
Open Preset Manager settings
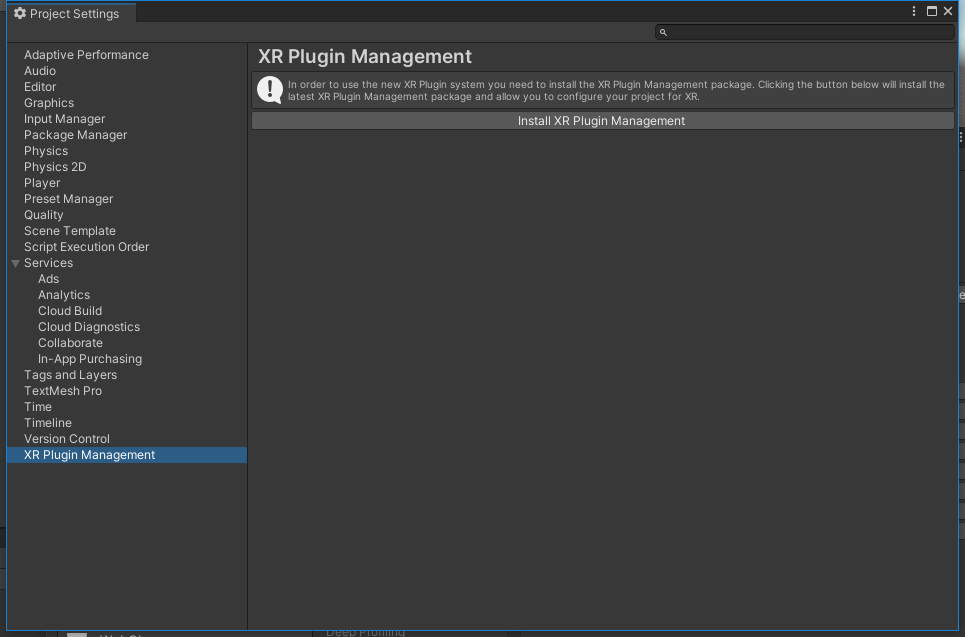(x=68, y=199)
